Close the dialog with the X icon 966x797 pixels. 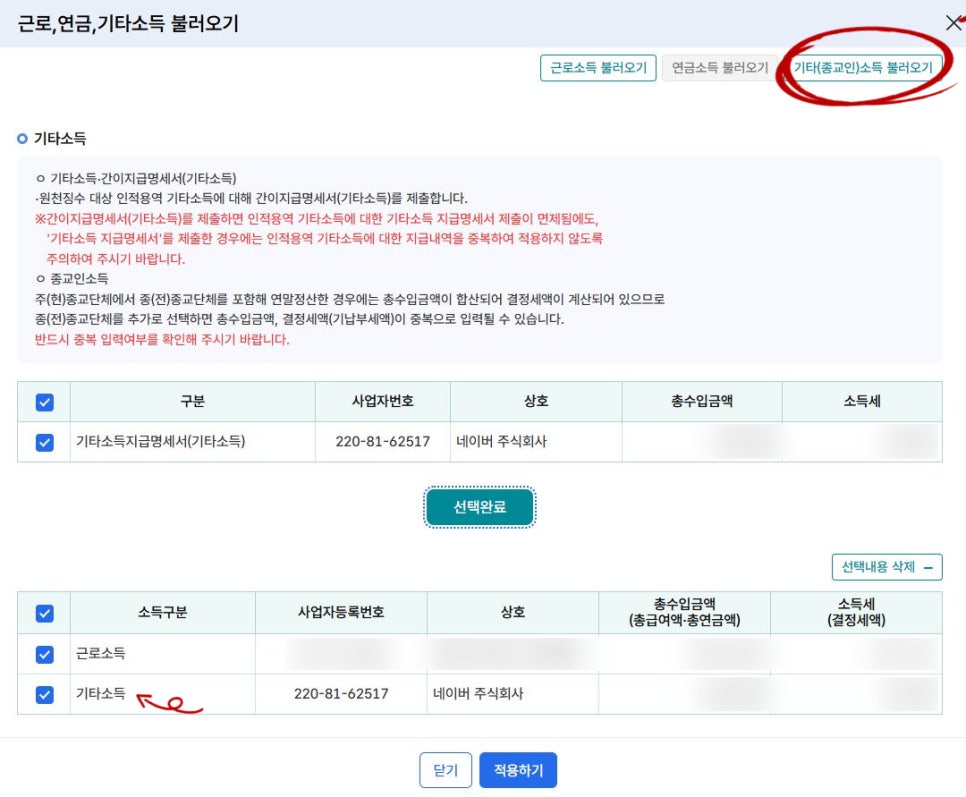coord(954,20)
